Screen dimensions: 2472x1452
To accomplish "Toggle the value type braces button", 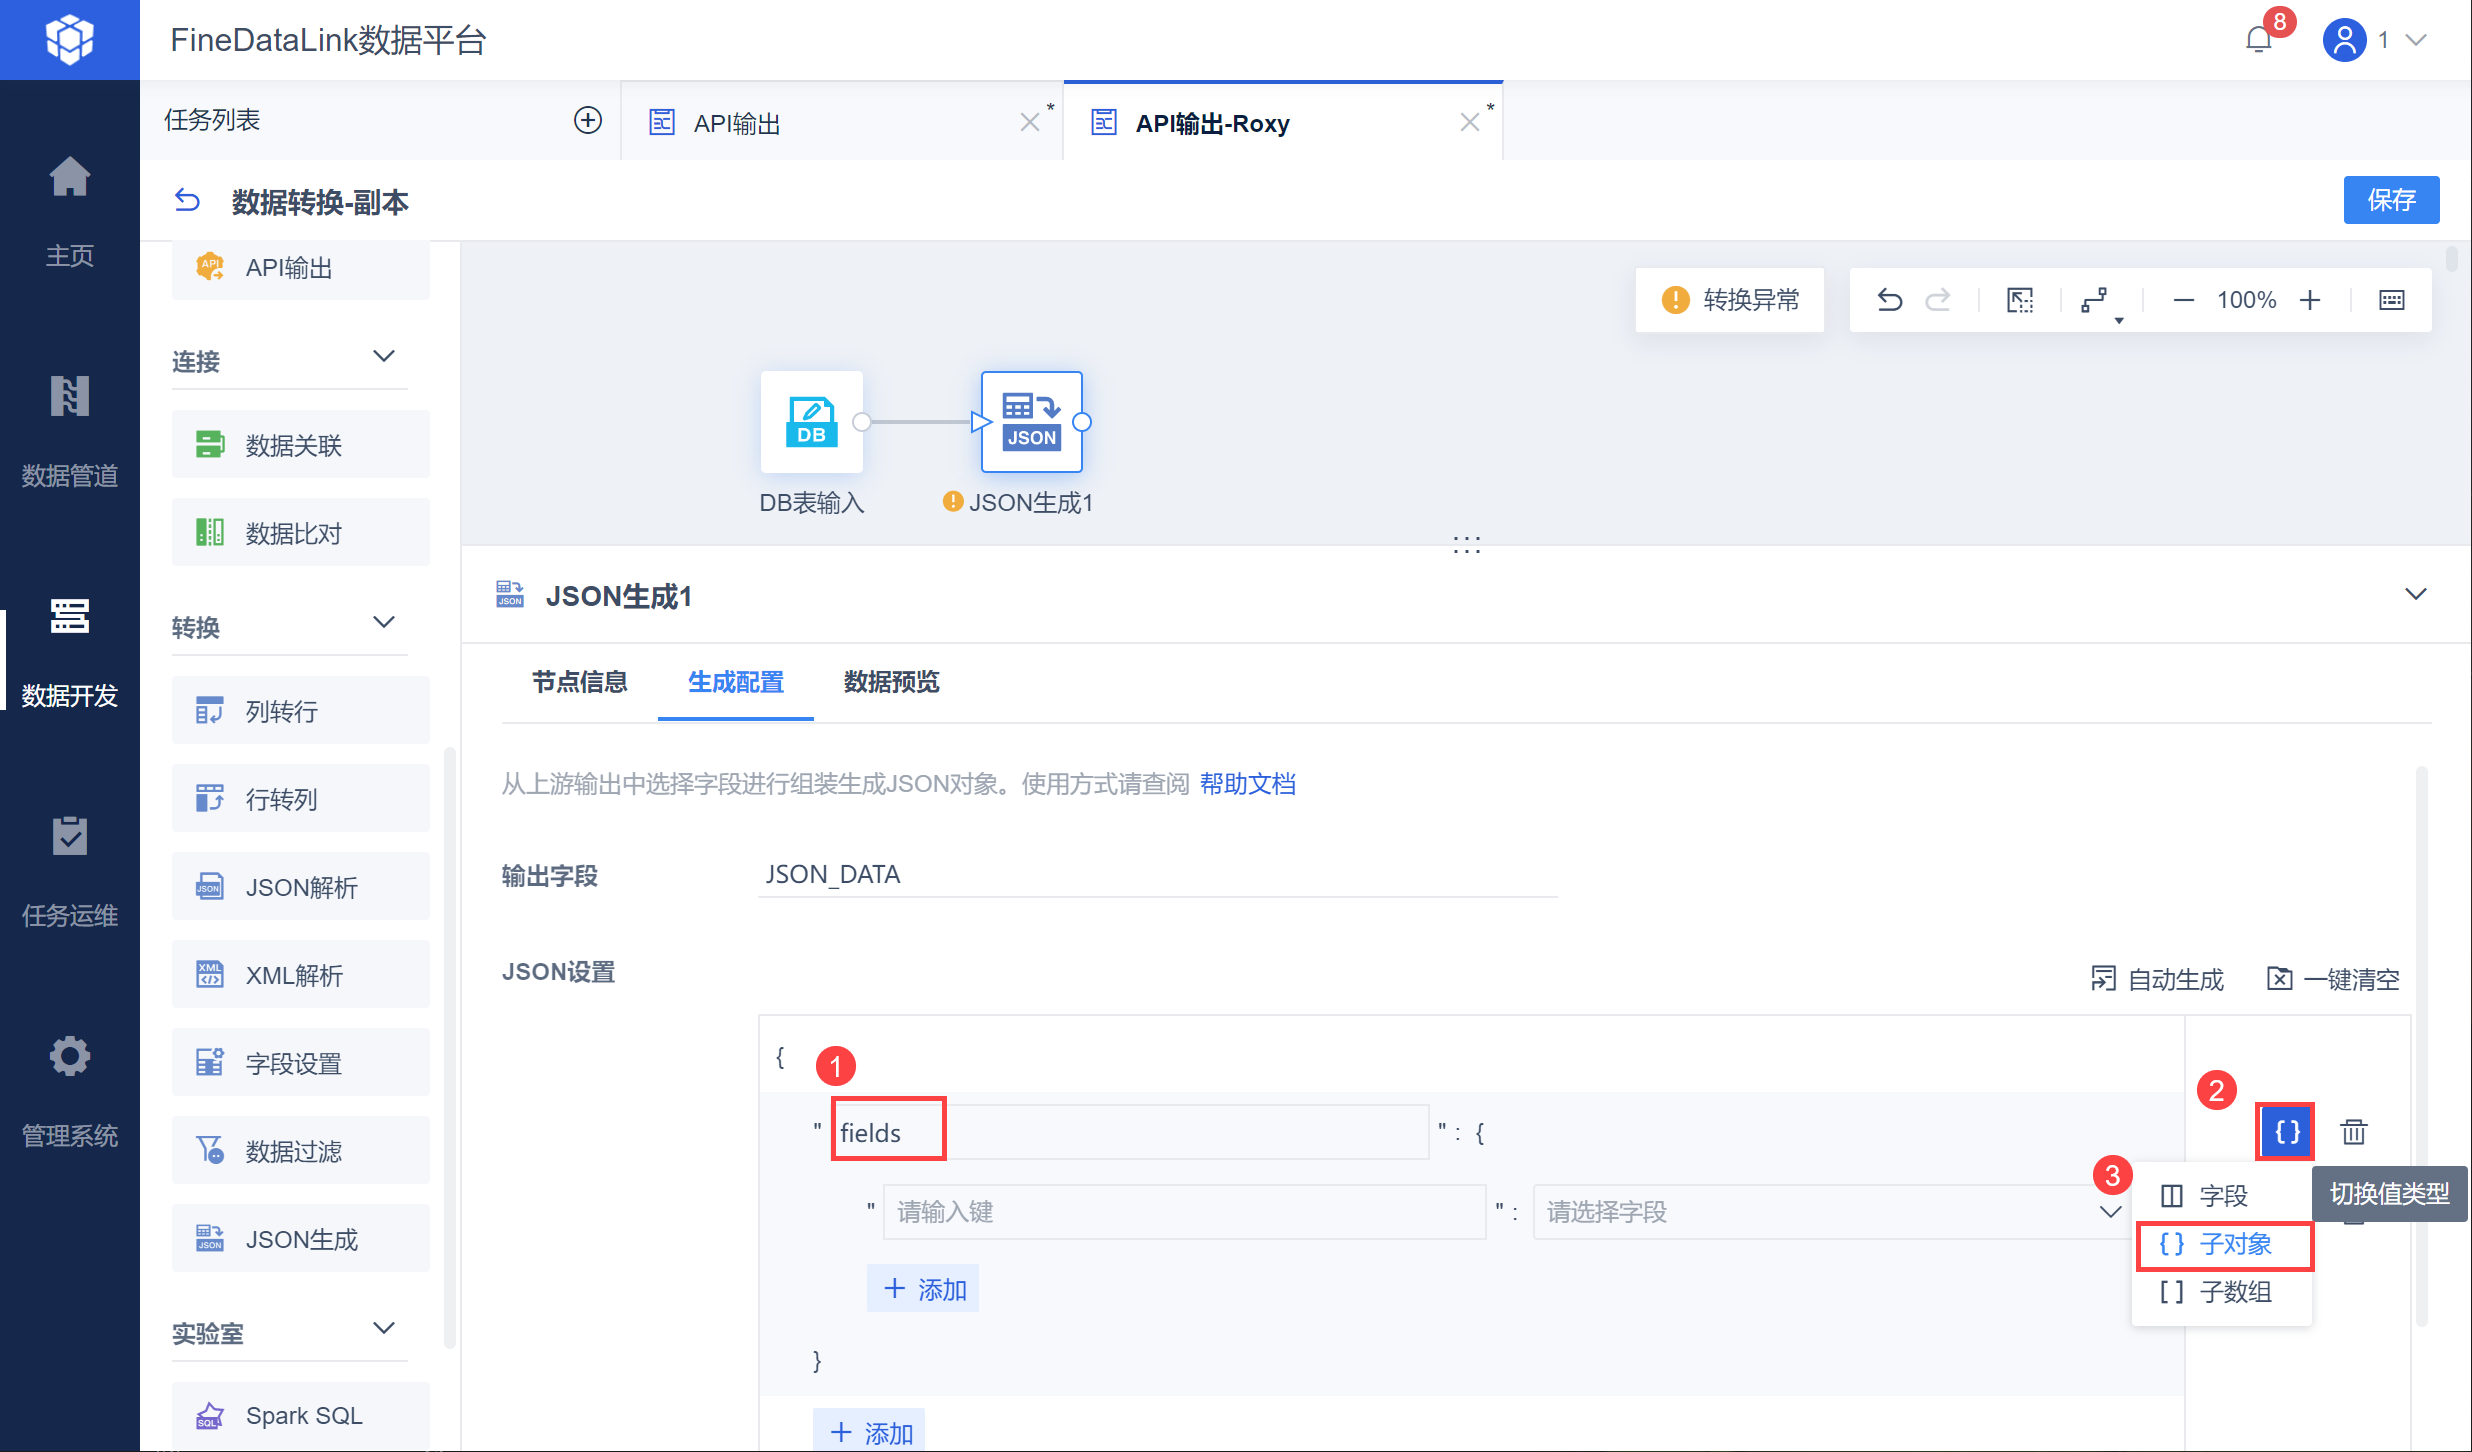I will [x=2286, y=1132].
